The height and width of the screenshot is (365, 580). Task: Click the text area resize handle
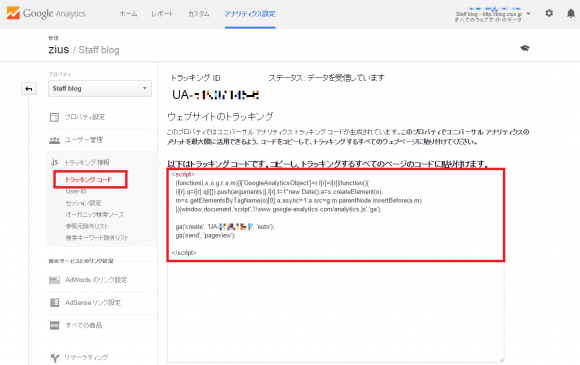click(501, 359)
